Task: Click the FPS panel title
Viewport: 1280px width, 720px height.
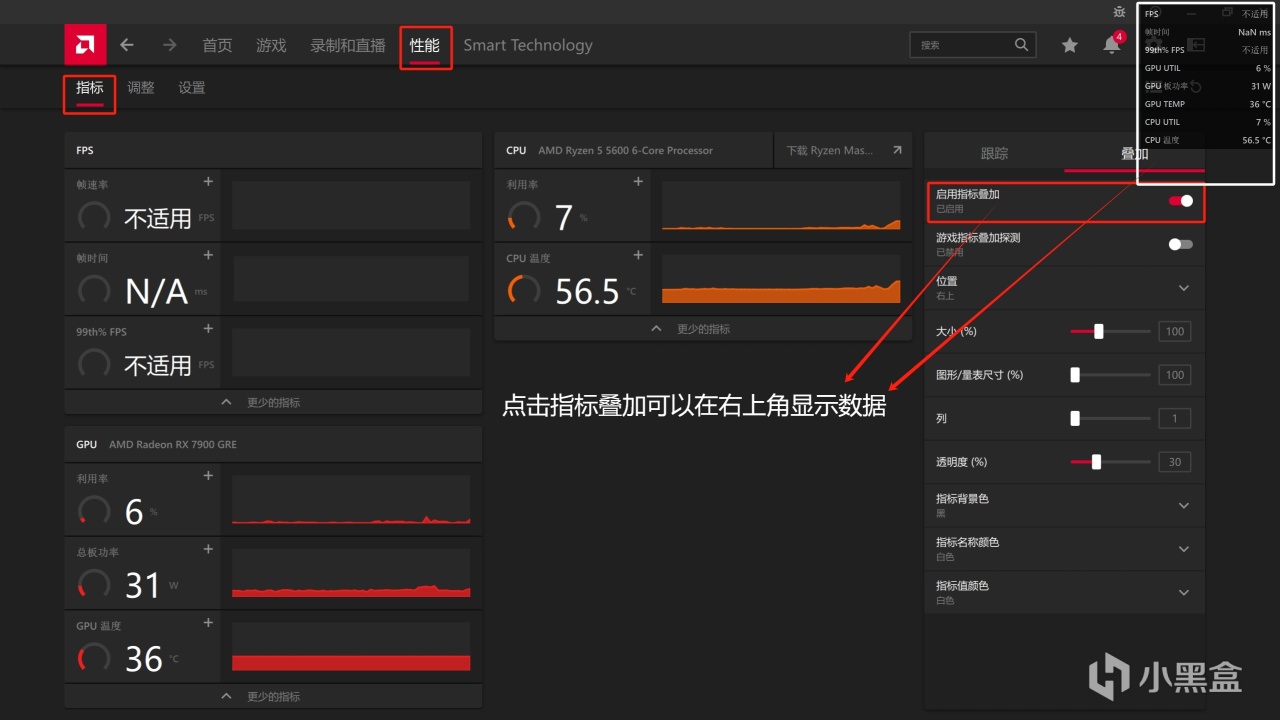Action: [x=85, y=150]
